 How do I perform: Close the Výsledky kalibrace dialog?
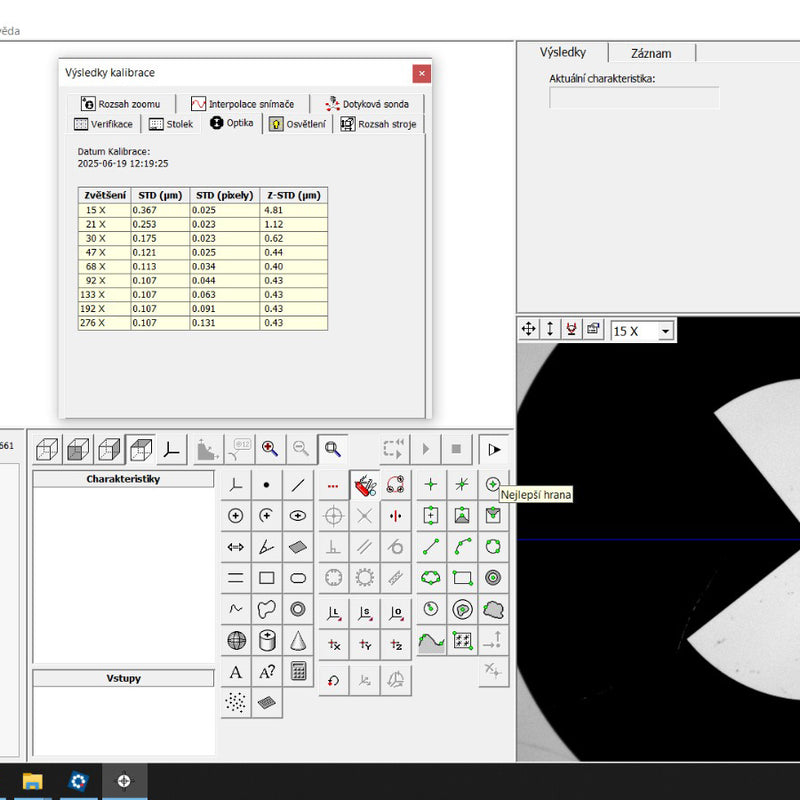point(421,73)
